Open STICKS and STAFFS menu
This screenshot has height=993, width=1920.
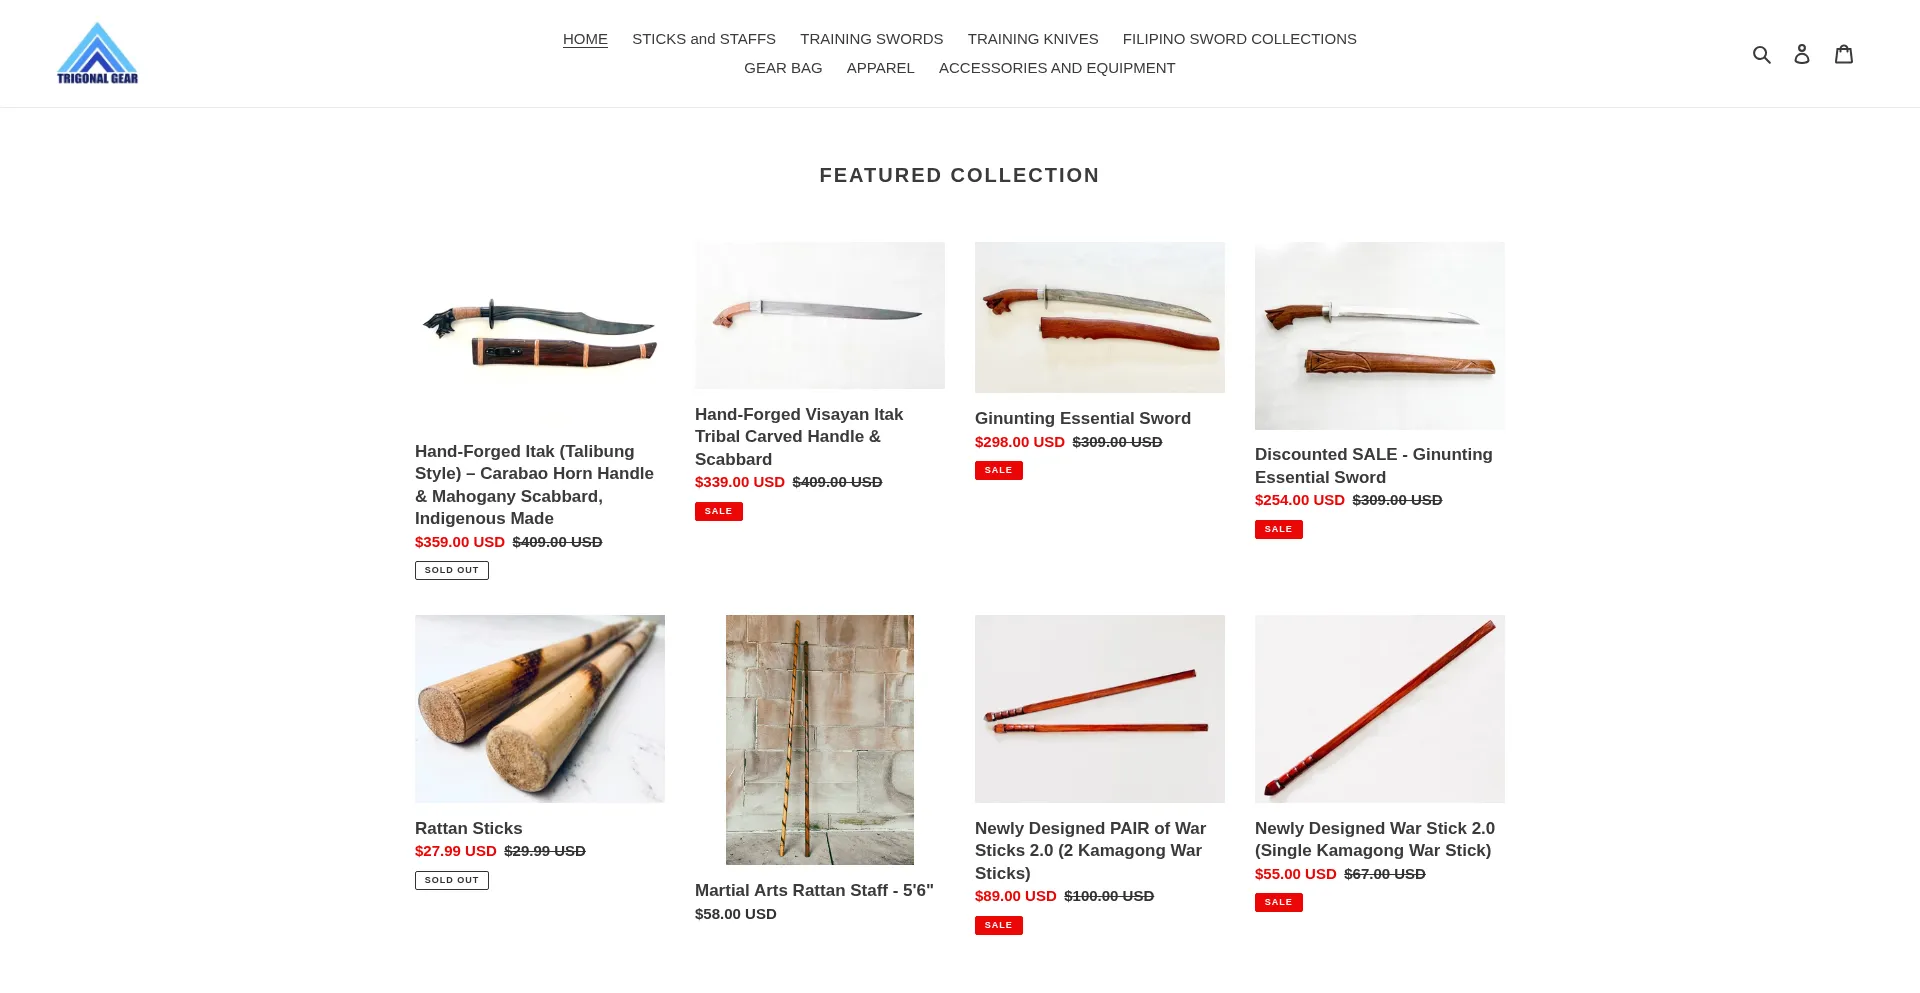click(x=704, y=39)
